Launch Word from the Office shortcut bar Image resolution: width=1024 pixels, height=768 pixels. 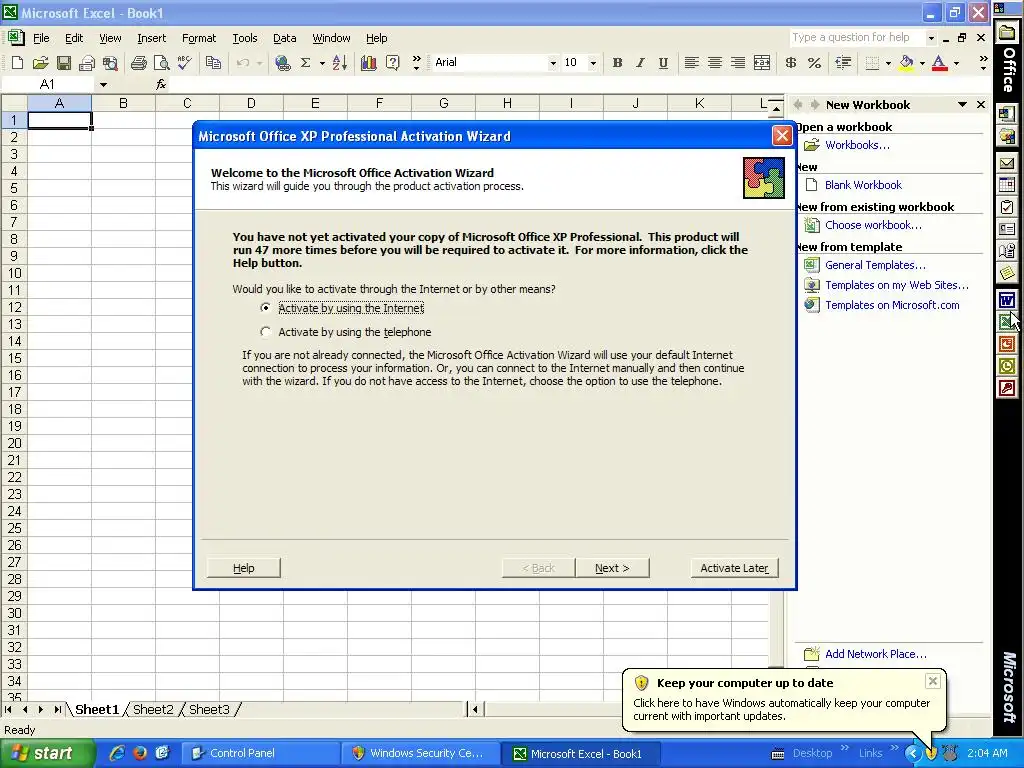coord(1006,300)
